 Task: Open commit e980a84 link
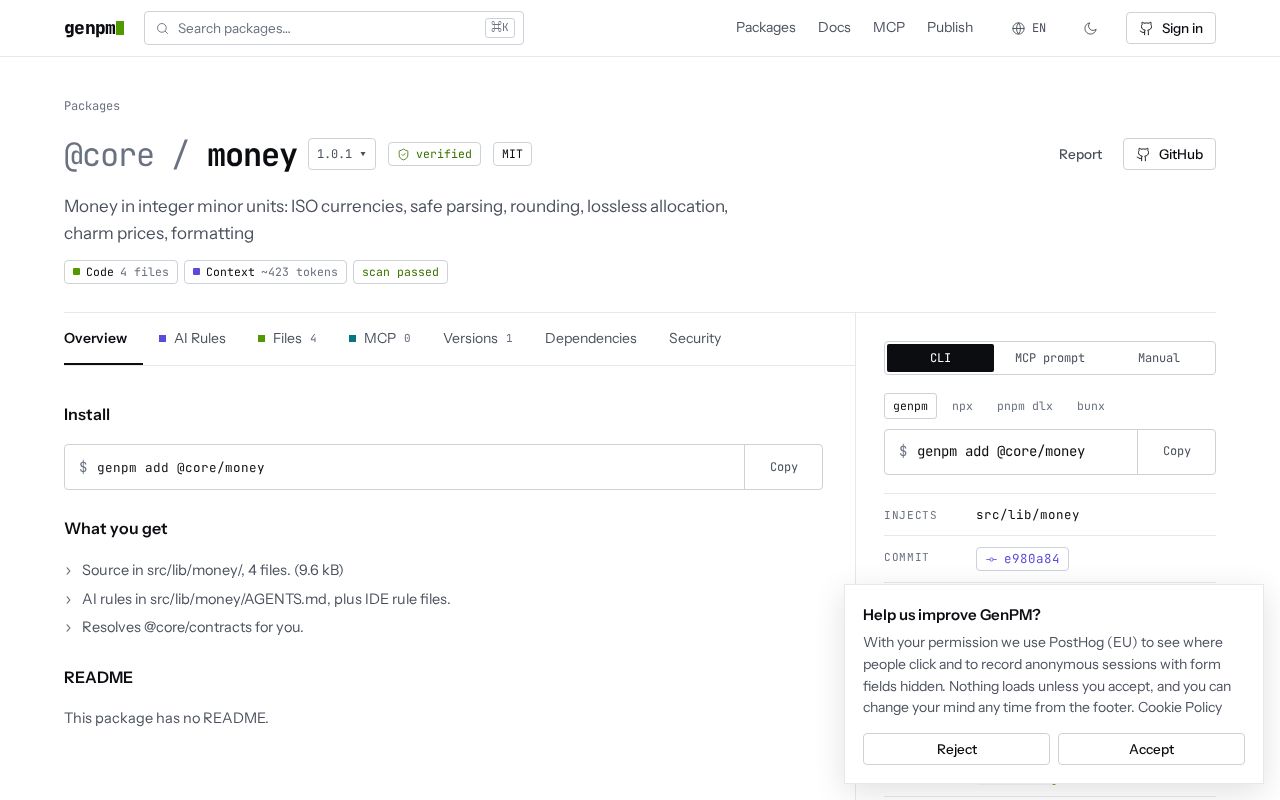(1022, 559)
